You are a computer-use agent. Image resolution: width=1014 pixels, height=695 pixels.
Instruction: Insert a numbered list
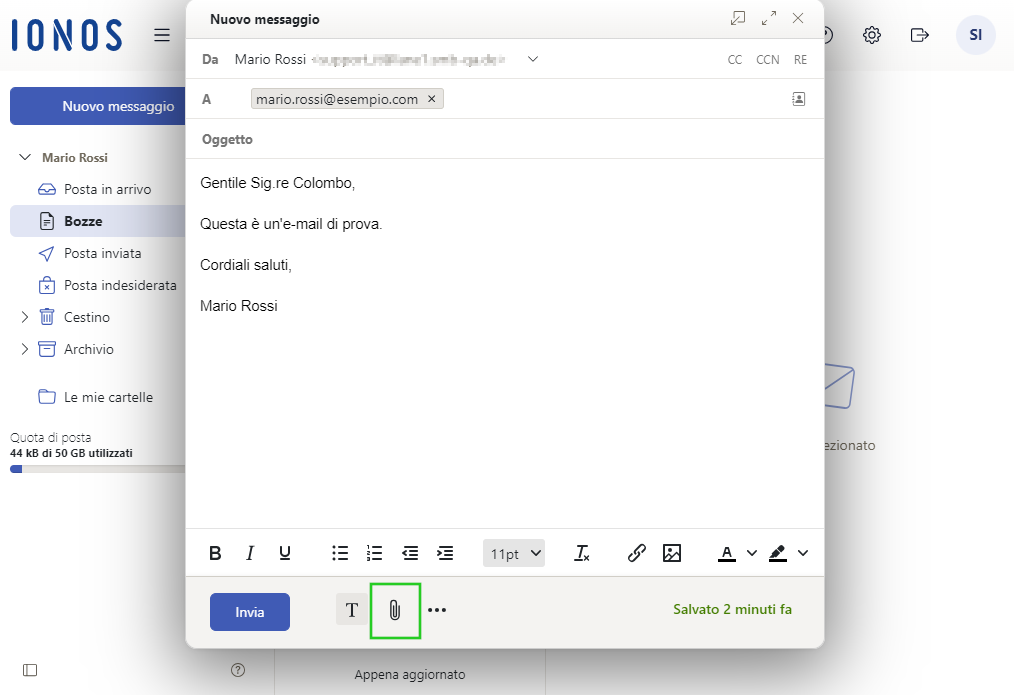coord(374,553)
